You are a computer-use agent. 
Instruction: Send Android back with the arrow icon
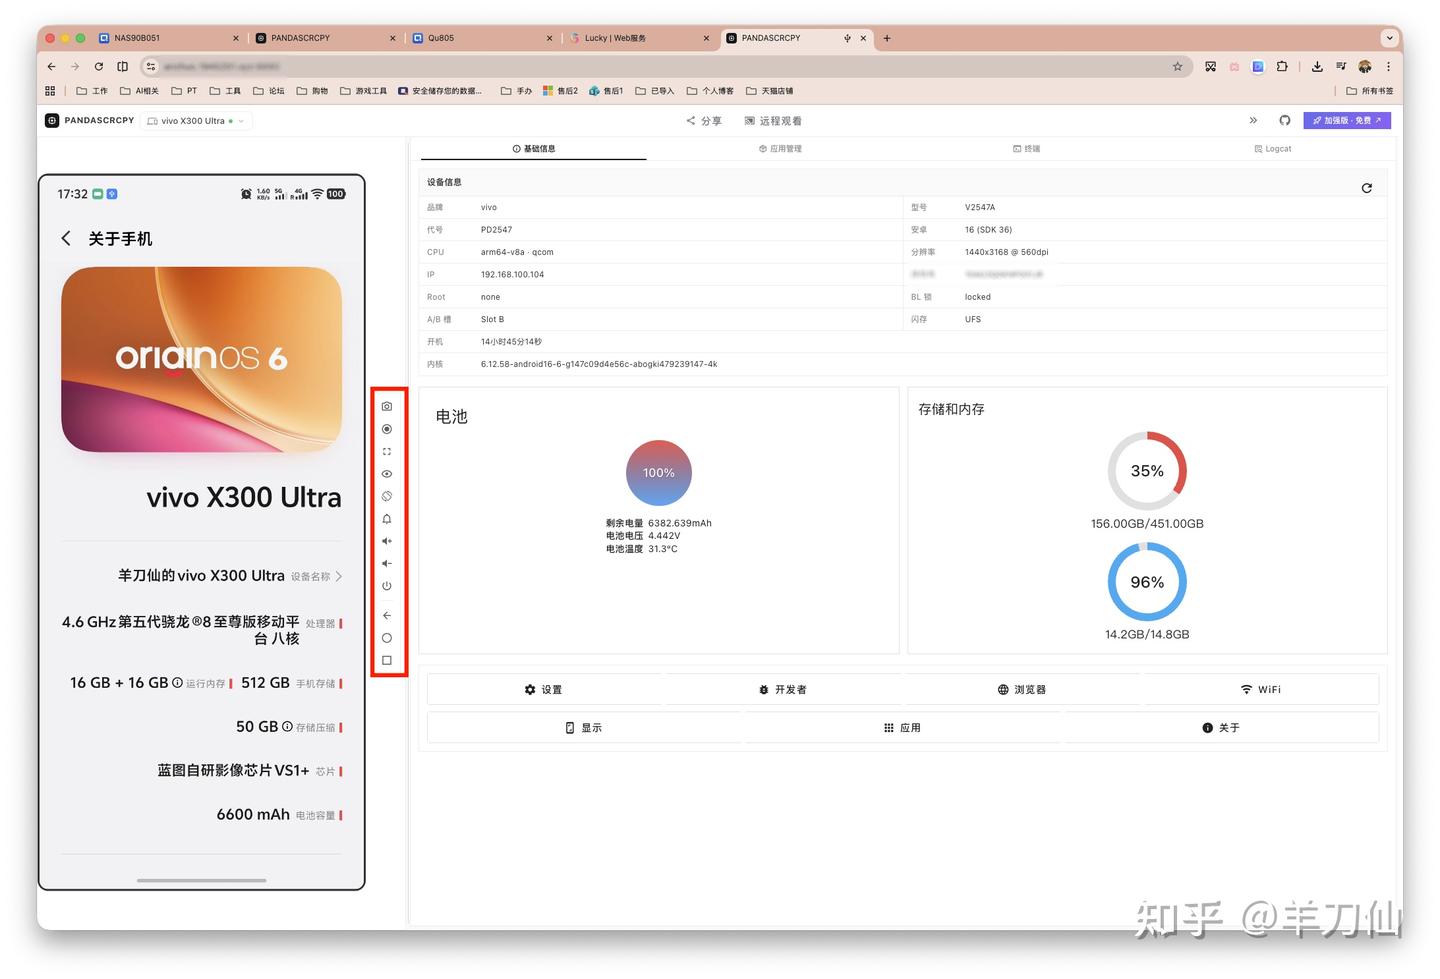pos(387,615)
